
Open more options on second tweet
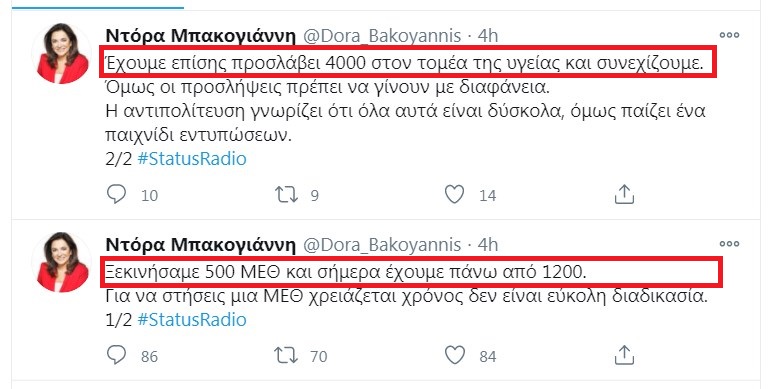(729, 244)
